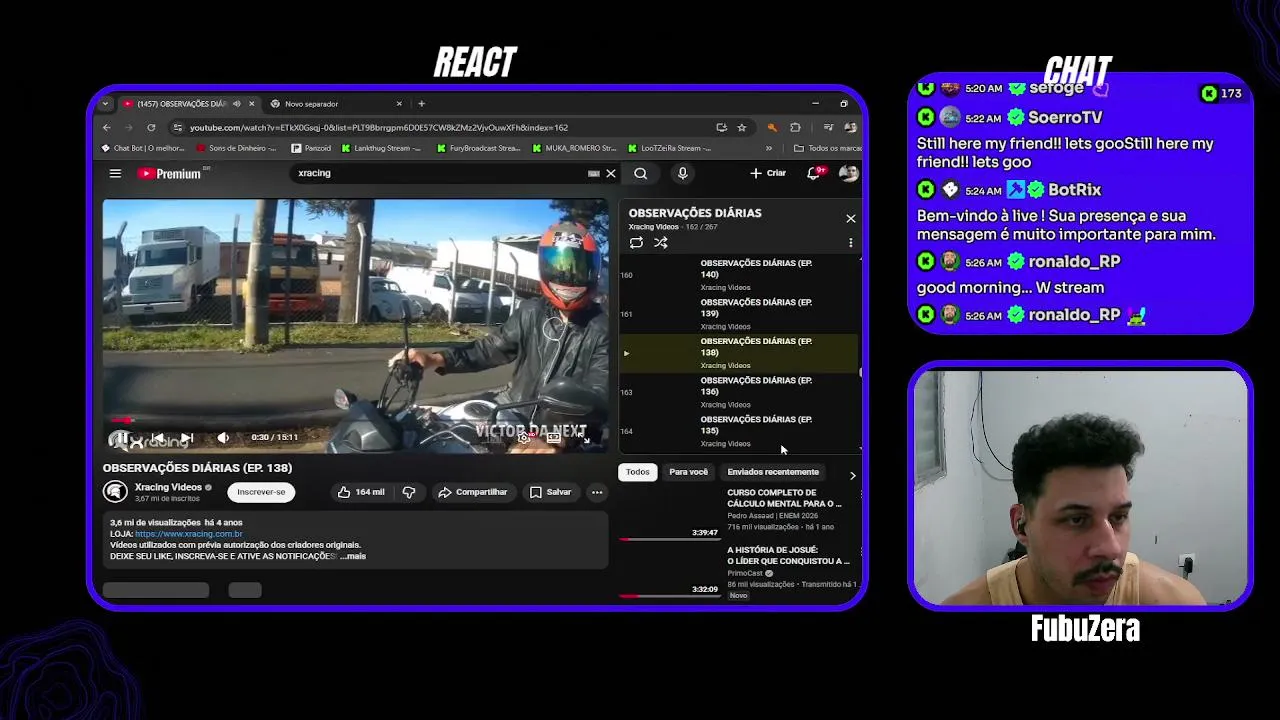Open the Criar create menu

click(768, 173)
